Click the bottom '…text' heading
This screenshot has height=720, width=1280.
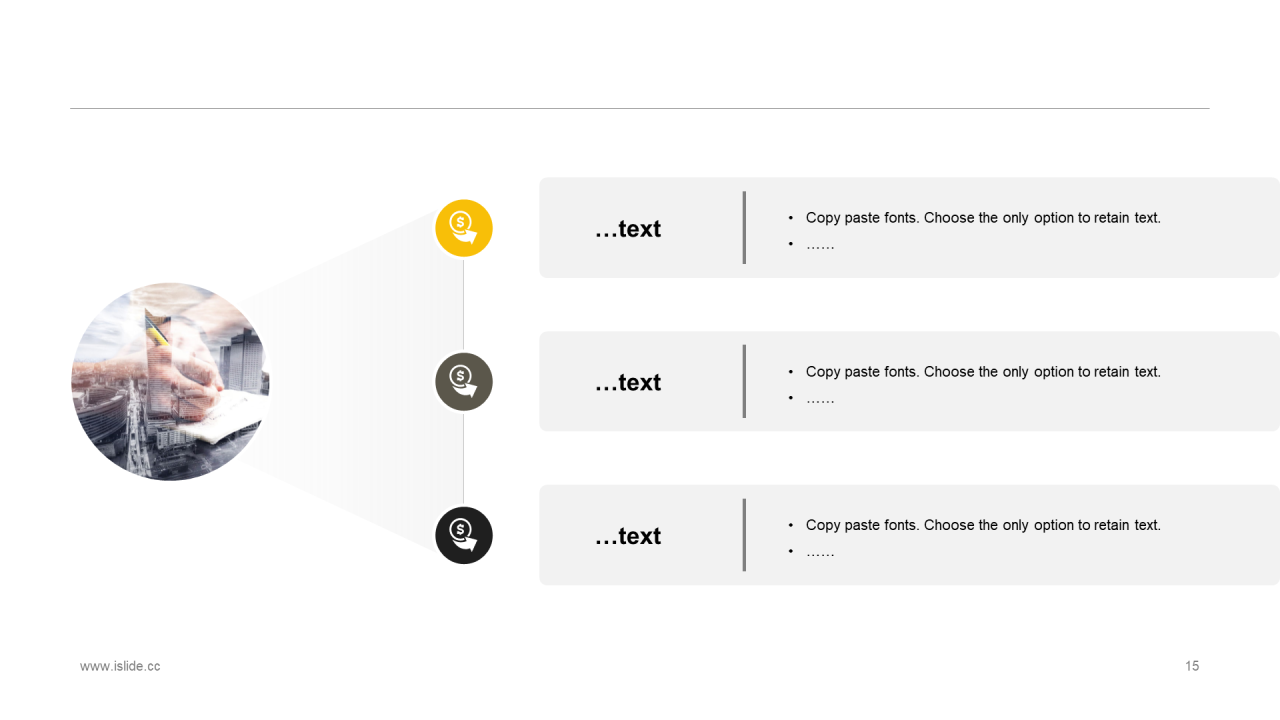pos(628,536)
